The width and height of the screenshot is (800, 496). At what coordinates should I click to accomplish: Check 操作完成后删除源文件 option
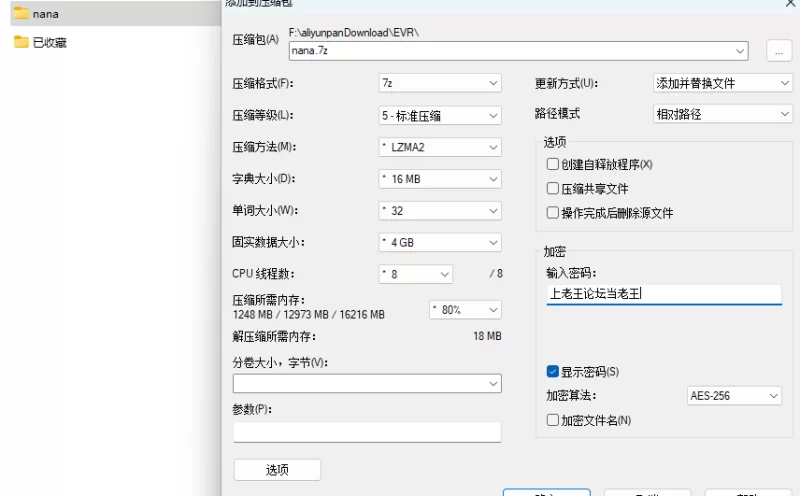point(553,213)
